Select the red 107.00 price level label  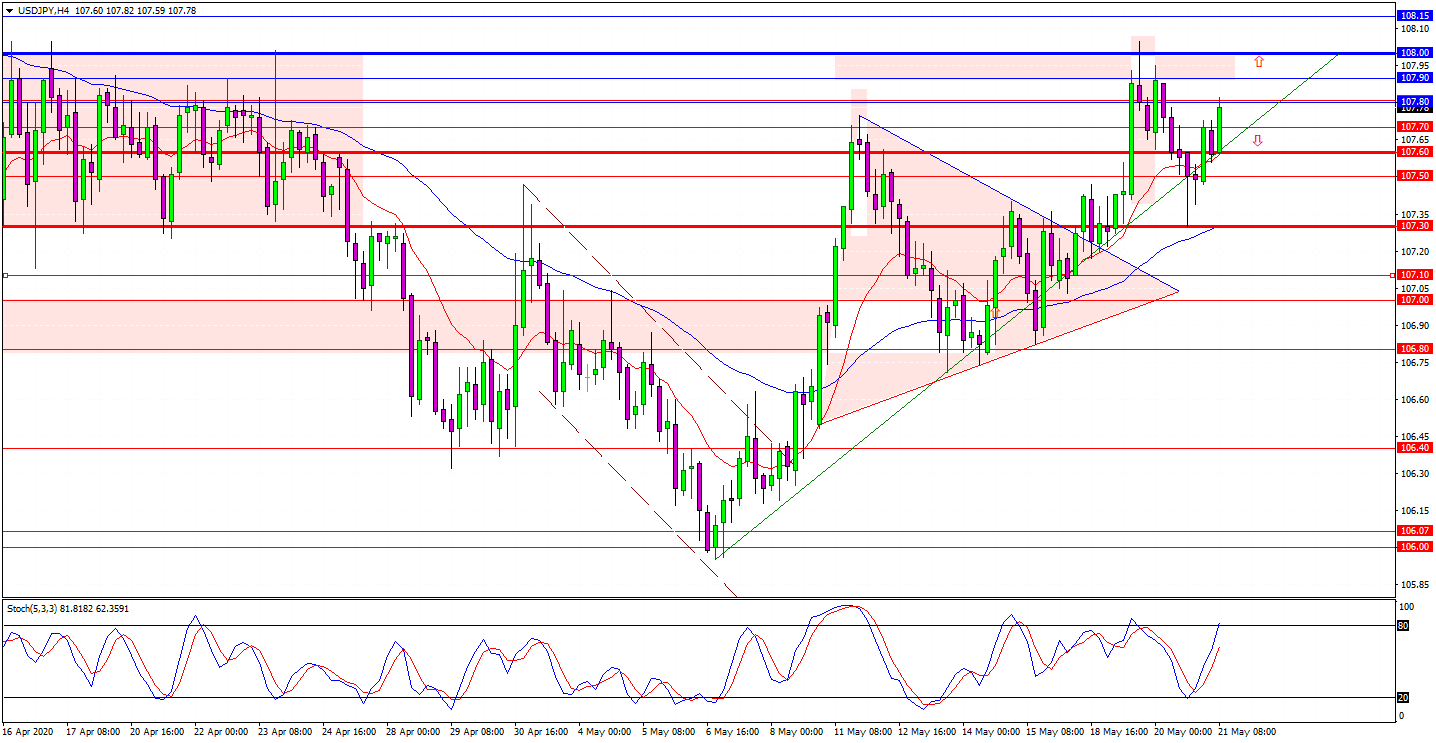coord(1415,300)
